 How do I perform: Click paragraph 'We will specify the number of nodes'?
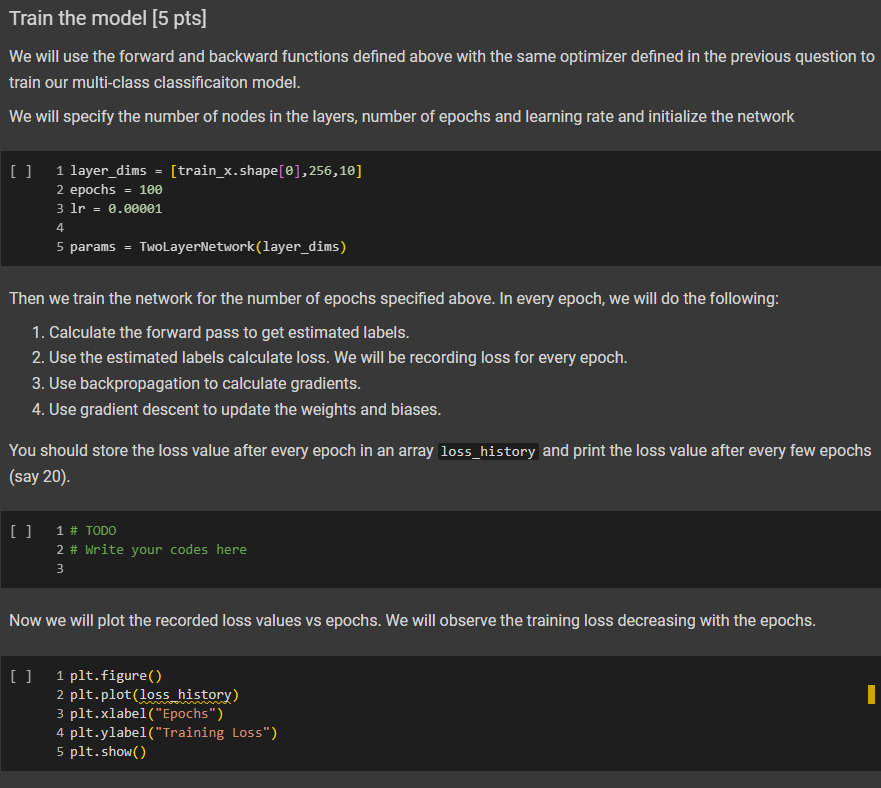(x=402, y=117)
